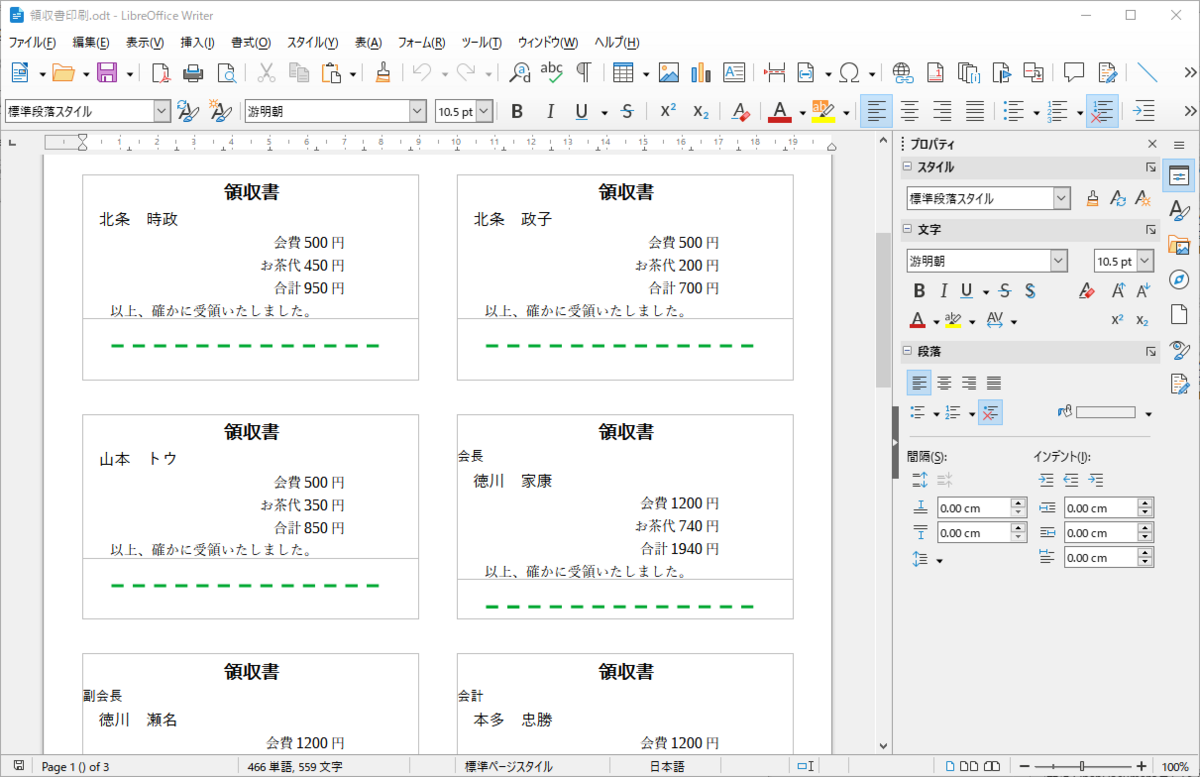Open paragraph style dropdown in the toolbar
This screenshot has height=777, width=1200.
coord(162,111)
